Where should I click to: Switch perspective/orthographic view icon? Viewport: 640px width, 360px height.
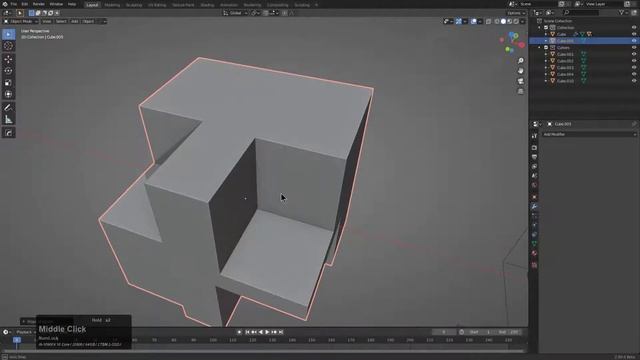tap(520, 91)
